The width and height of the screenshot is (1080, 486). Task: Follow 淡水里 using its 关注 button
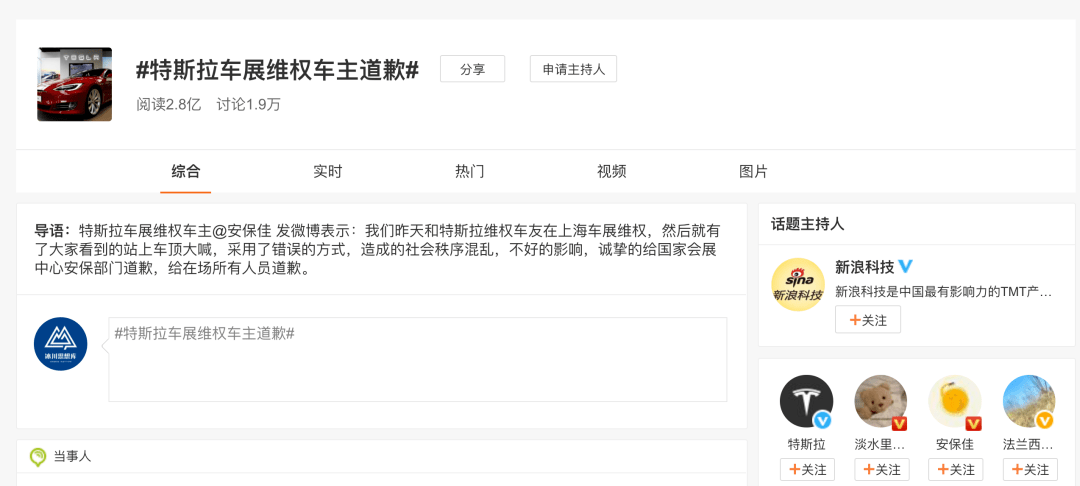tap(882, 469)
